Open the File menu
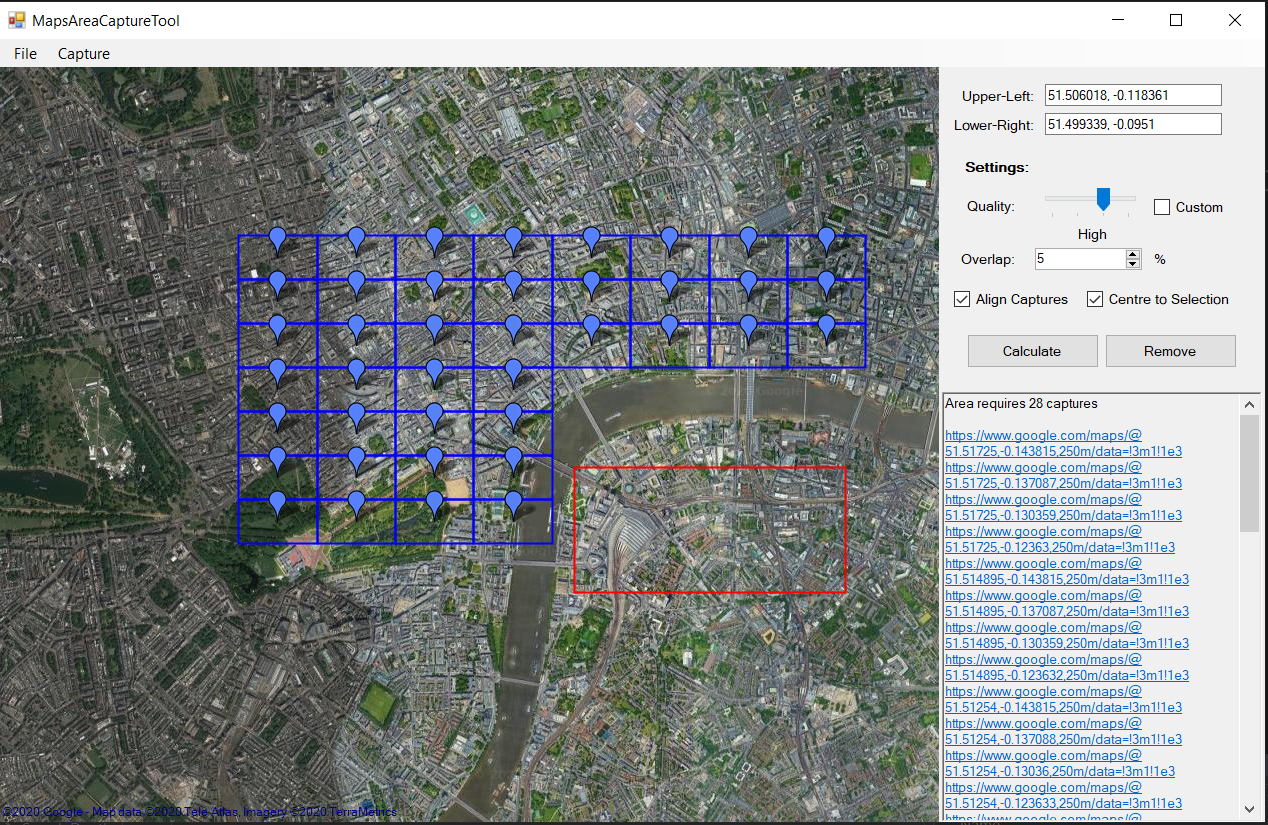This screenshot has height=825, width=1268. 25,54
